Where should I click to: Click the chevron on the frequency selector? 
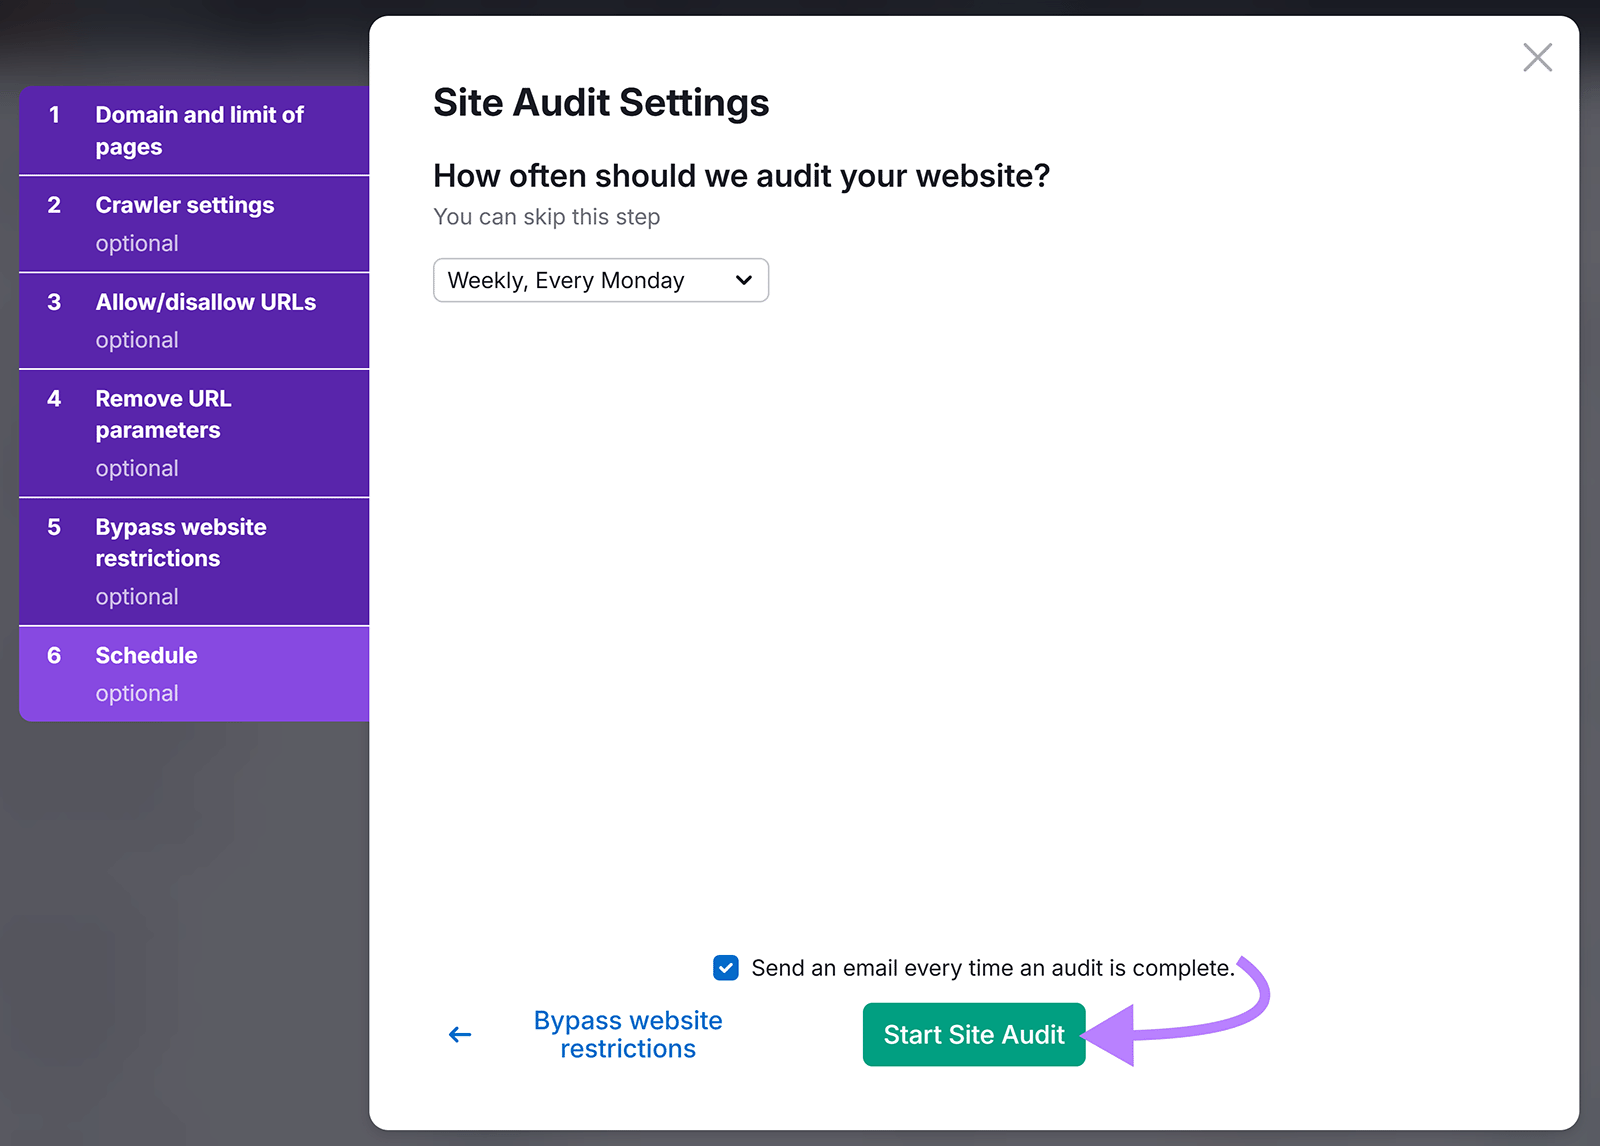(742, 280)
